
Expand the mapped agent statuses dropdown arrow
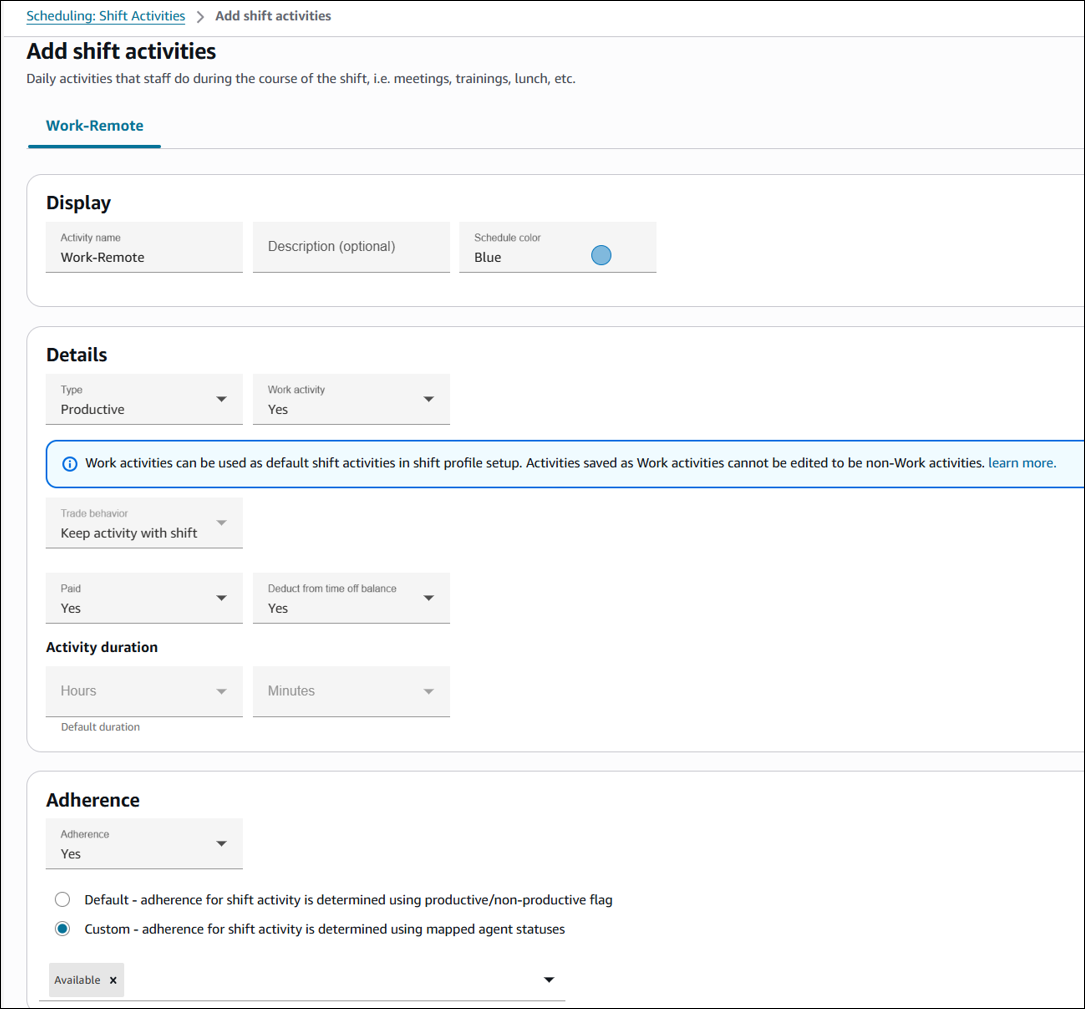(x=548, y=980)
